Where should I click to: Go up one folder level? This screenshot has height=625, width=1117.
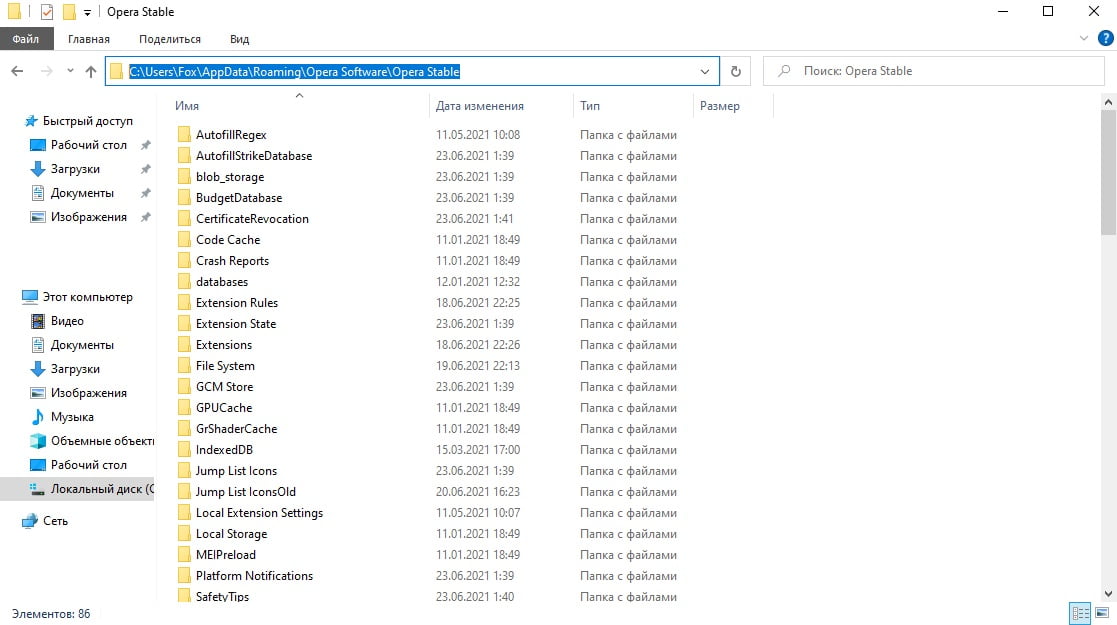pos(90,71)
